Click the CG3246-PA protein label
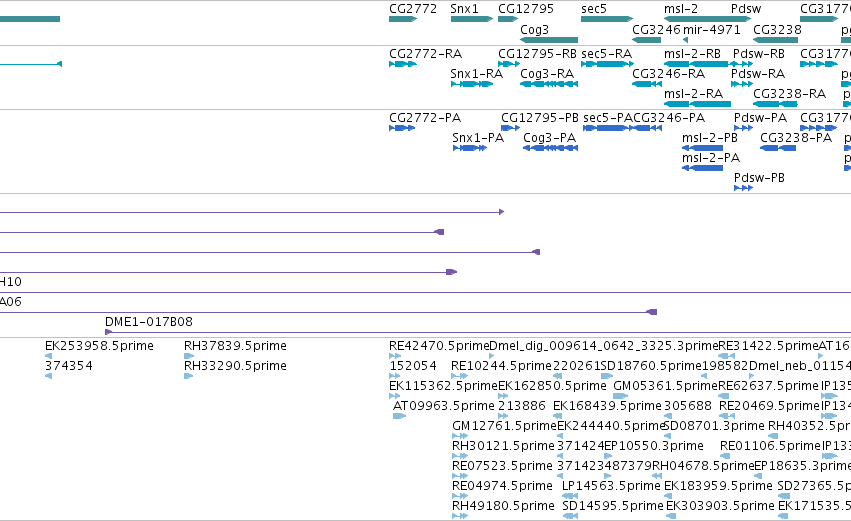The height and width of the screenshot is (521, 851). click(x=669, y=118)
